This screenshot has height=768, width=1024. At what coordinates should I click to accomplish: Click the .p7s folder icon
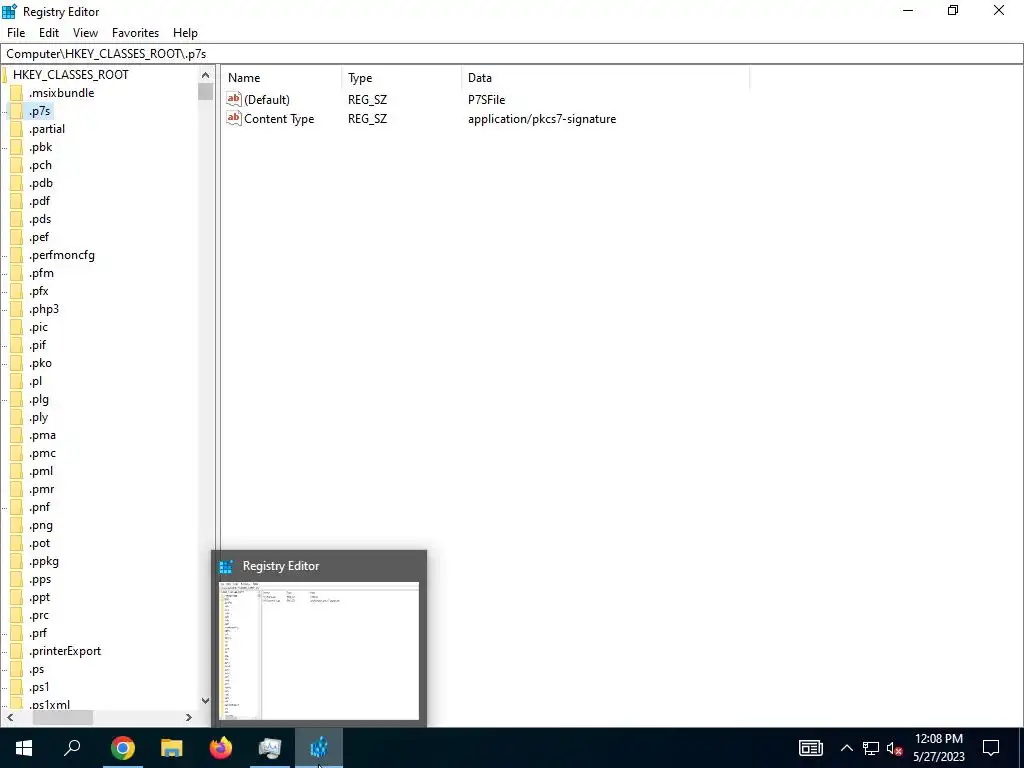click(x=16, y=111)
